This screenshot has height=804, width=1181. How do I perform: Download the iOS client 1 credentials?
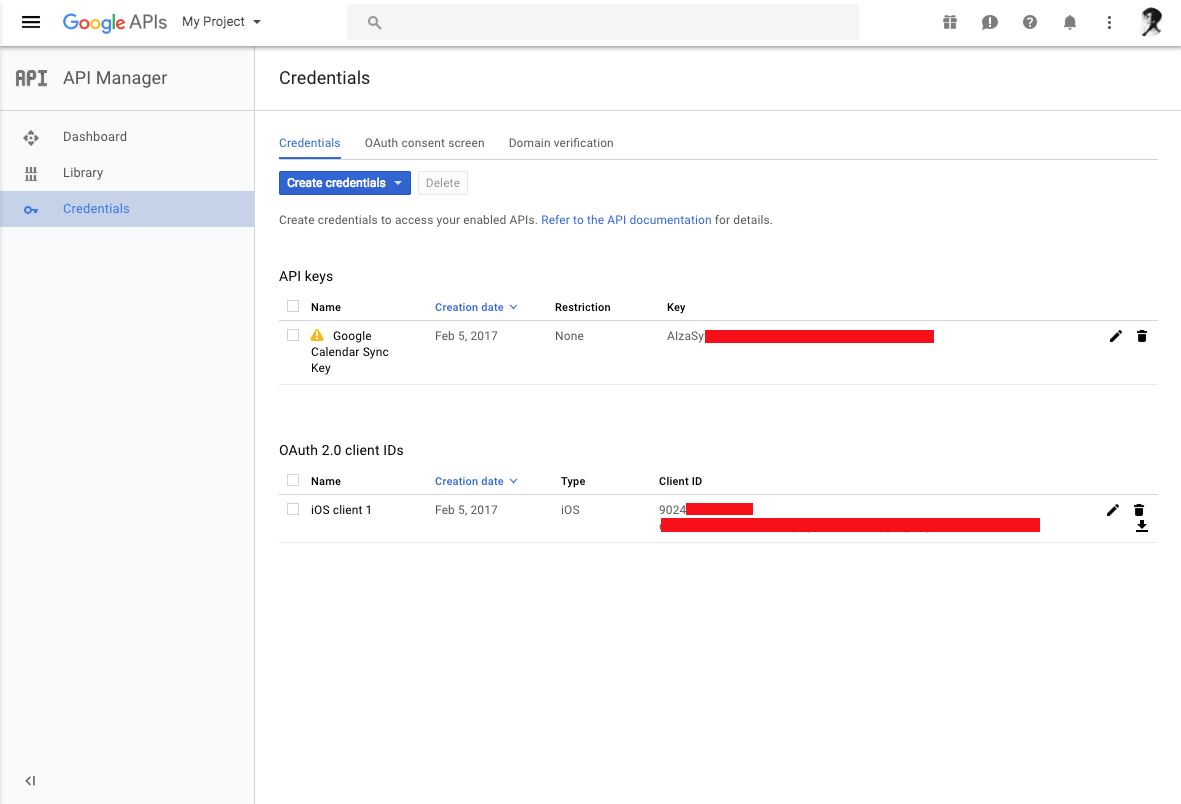tap(1142, 527)
